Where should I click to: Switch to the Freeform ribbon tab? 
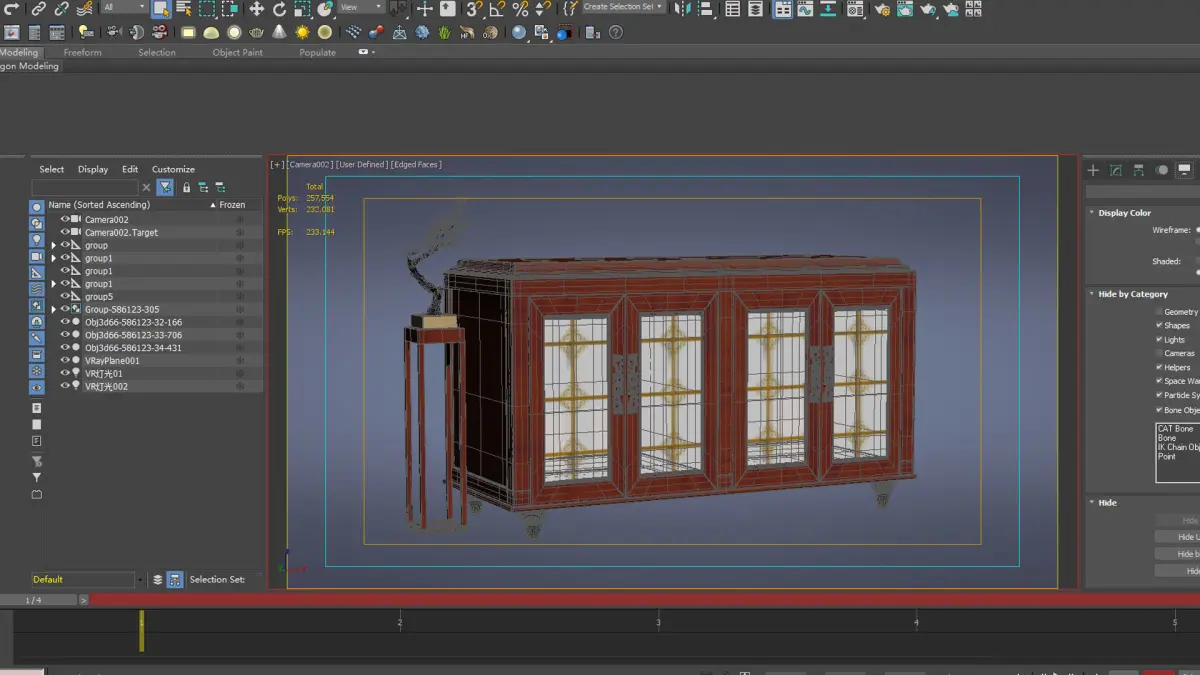(82, 52)
